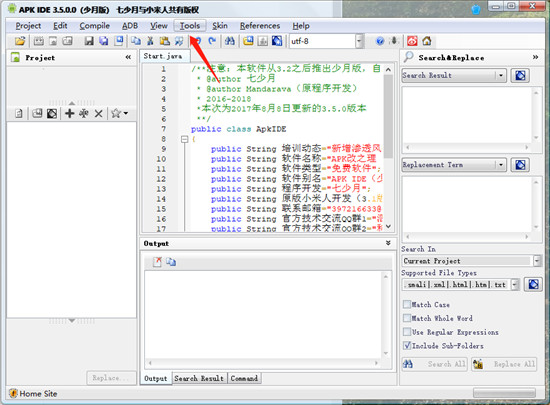Image resolution: width=550 pixels, height=405 pixels.
Task: Click the red Weibo toolbar icon
Action: click(x=412, y=41)
